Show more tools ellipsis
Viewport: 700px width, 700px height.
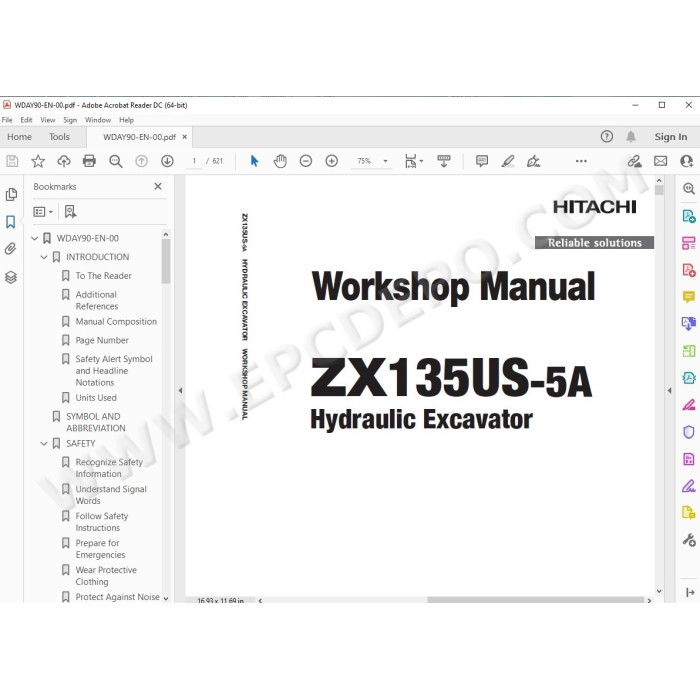click(x=581, y=161)
